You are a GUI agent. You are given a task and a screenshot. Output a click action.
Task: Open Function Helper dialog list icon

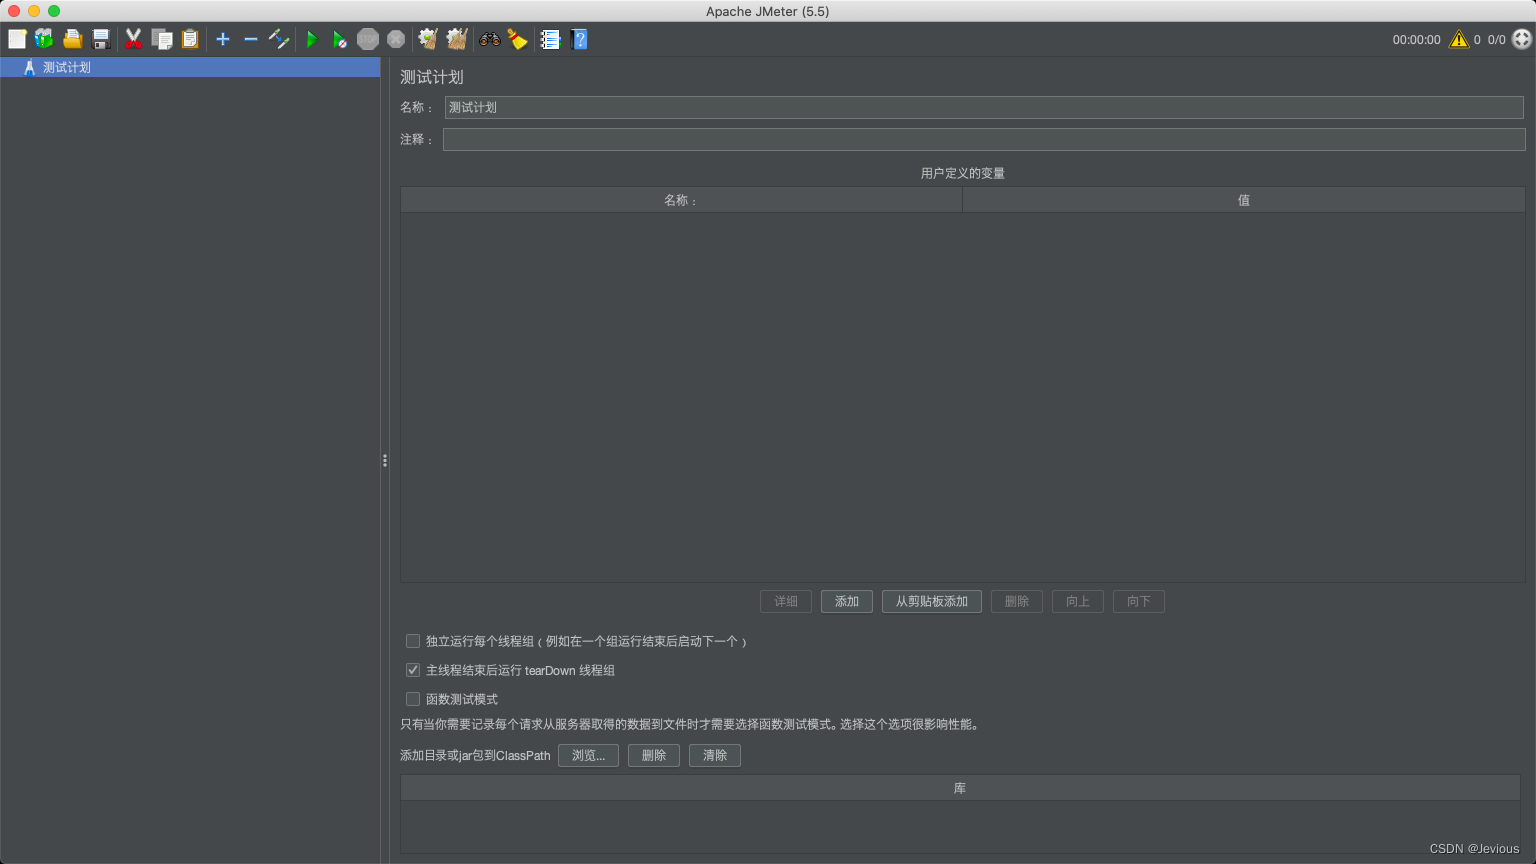[x=550, y=39]
